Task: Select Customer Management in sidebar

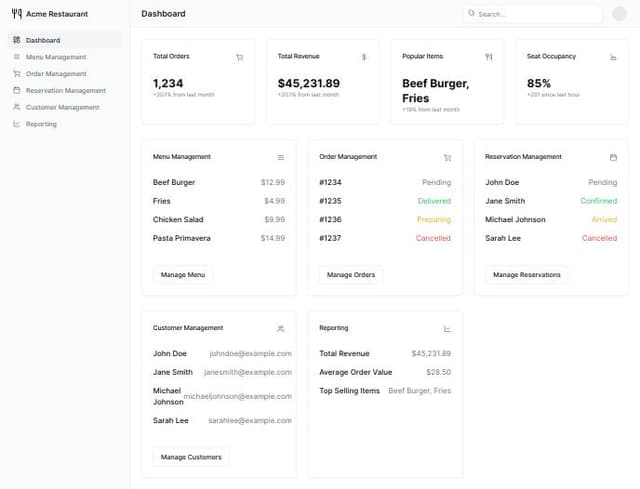Action: pos(65,107)
